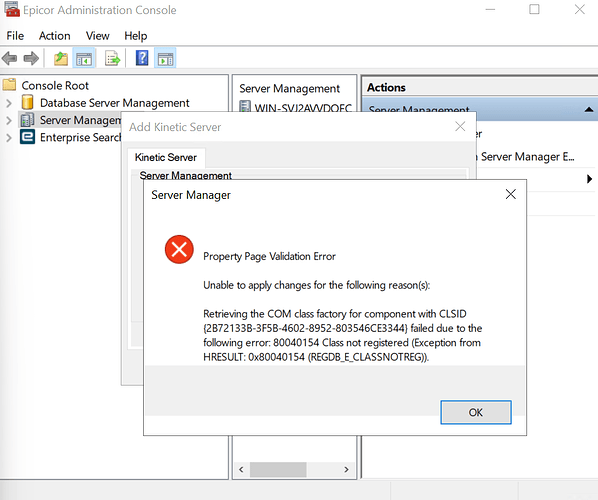Expand Database Server Management node
Viewport: 598px width, 500px height.
[9, 103]
